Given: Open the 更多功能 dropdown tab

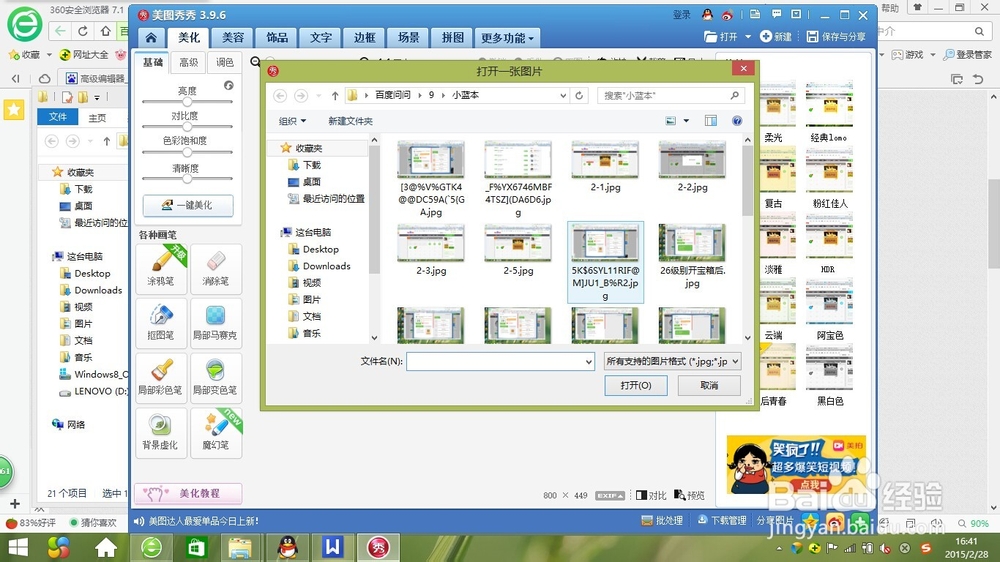Looking at the screenshot, I should point(507,38).
